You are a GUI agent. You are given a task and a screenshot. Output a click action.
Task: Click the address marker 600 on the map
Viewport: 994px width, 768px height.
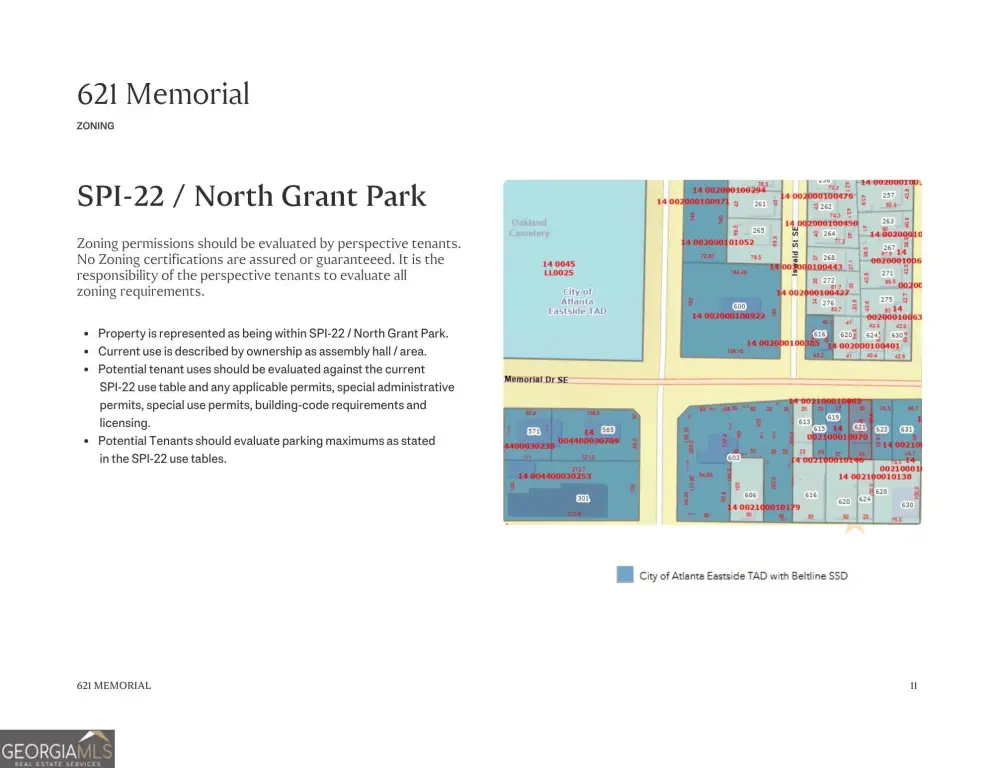[739, 306]
